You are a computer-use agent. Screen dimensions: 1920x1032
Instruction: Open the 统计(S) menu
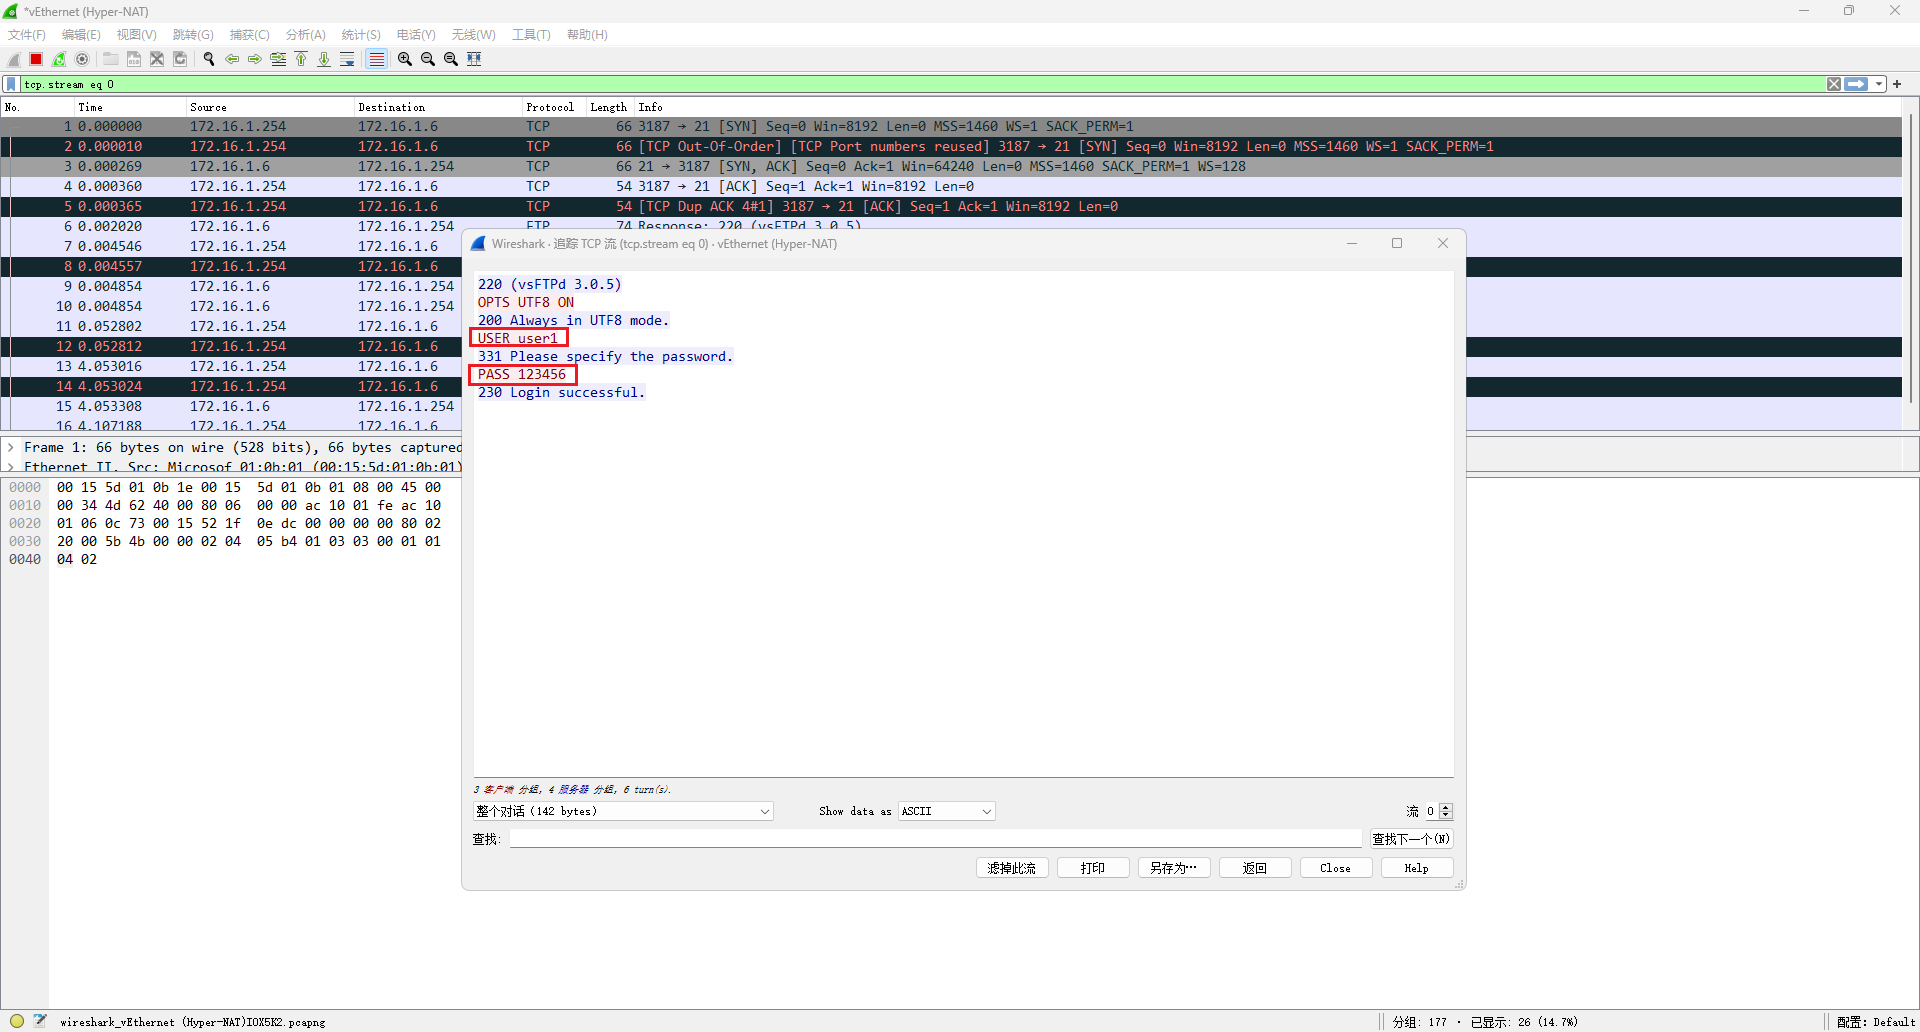[x=361, y=34]
